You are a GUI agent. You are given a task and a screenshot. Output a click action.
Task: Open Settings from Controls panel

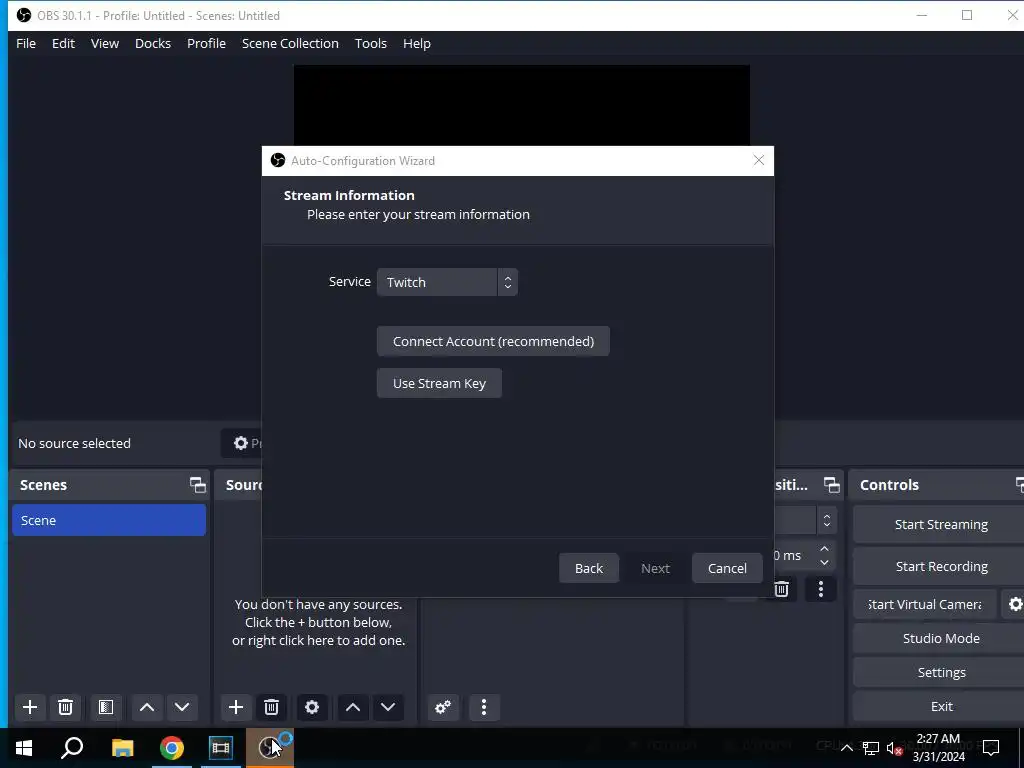click(940, 672)
